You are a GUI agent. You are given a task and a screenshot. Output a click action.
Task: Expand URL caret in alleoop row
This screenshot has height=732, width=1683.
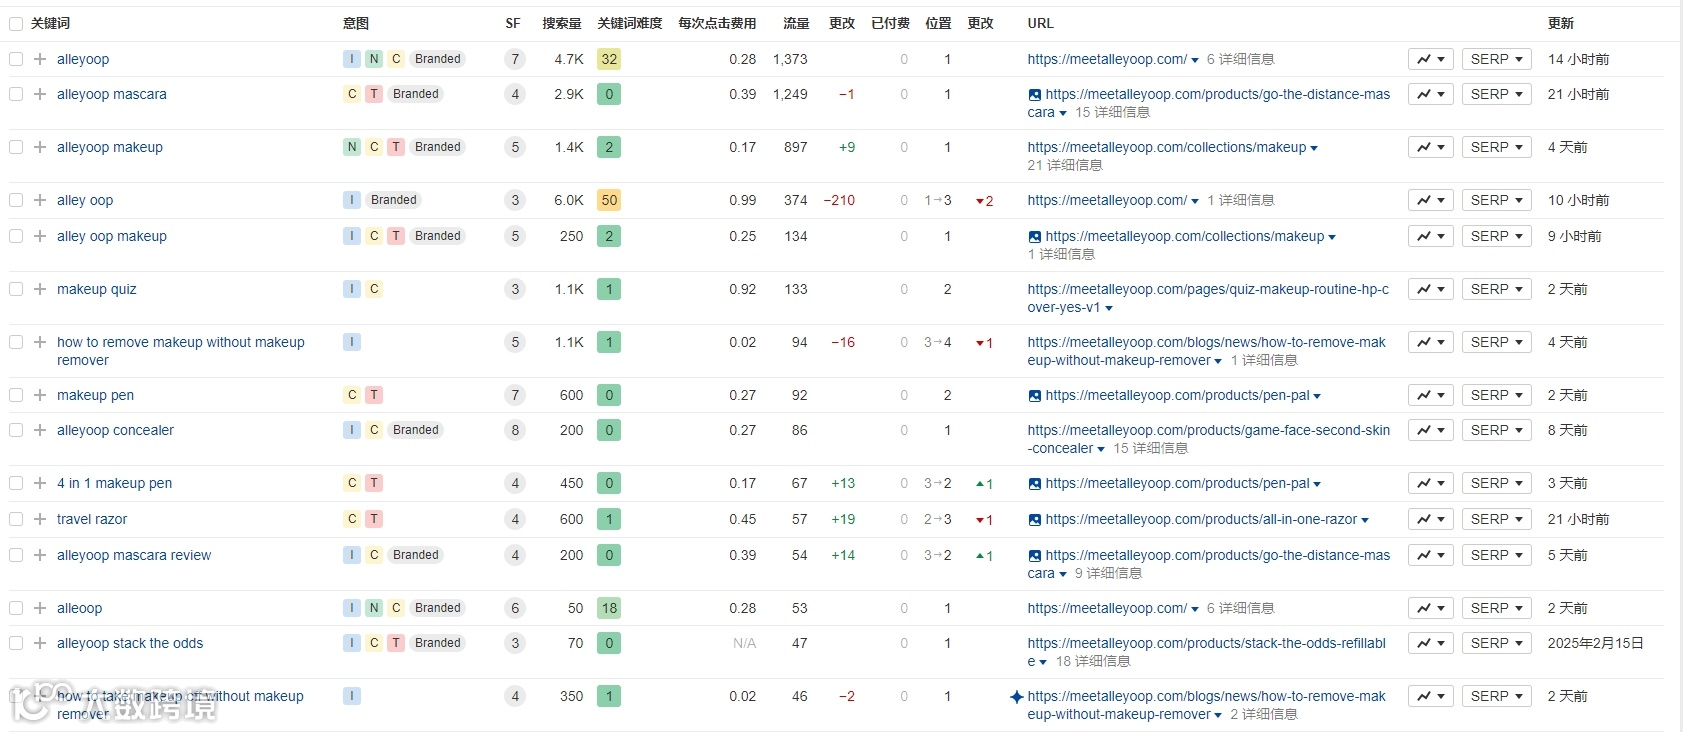coord(1194,609)
